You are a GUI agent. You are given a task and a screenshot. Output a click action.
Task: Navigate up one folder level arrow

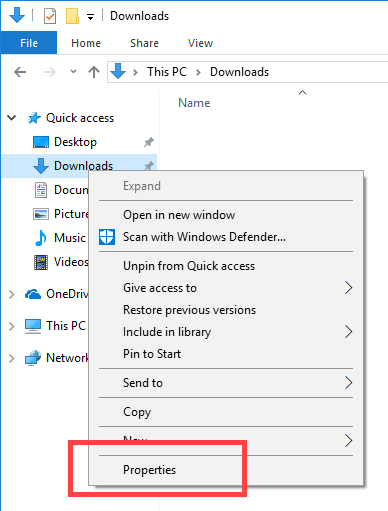click(94, 72)
